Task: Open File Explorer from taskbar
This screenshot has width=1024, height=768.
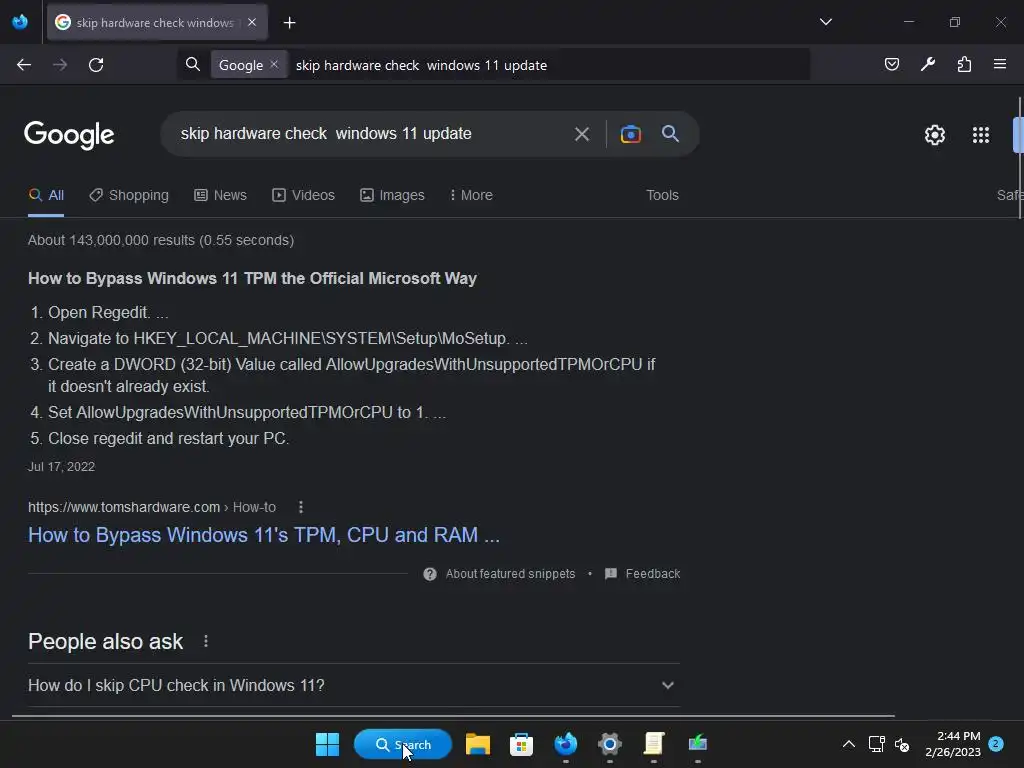Action: pyautogui.click(x=477, y=744)
